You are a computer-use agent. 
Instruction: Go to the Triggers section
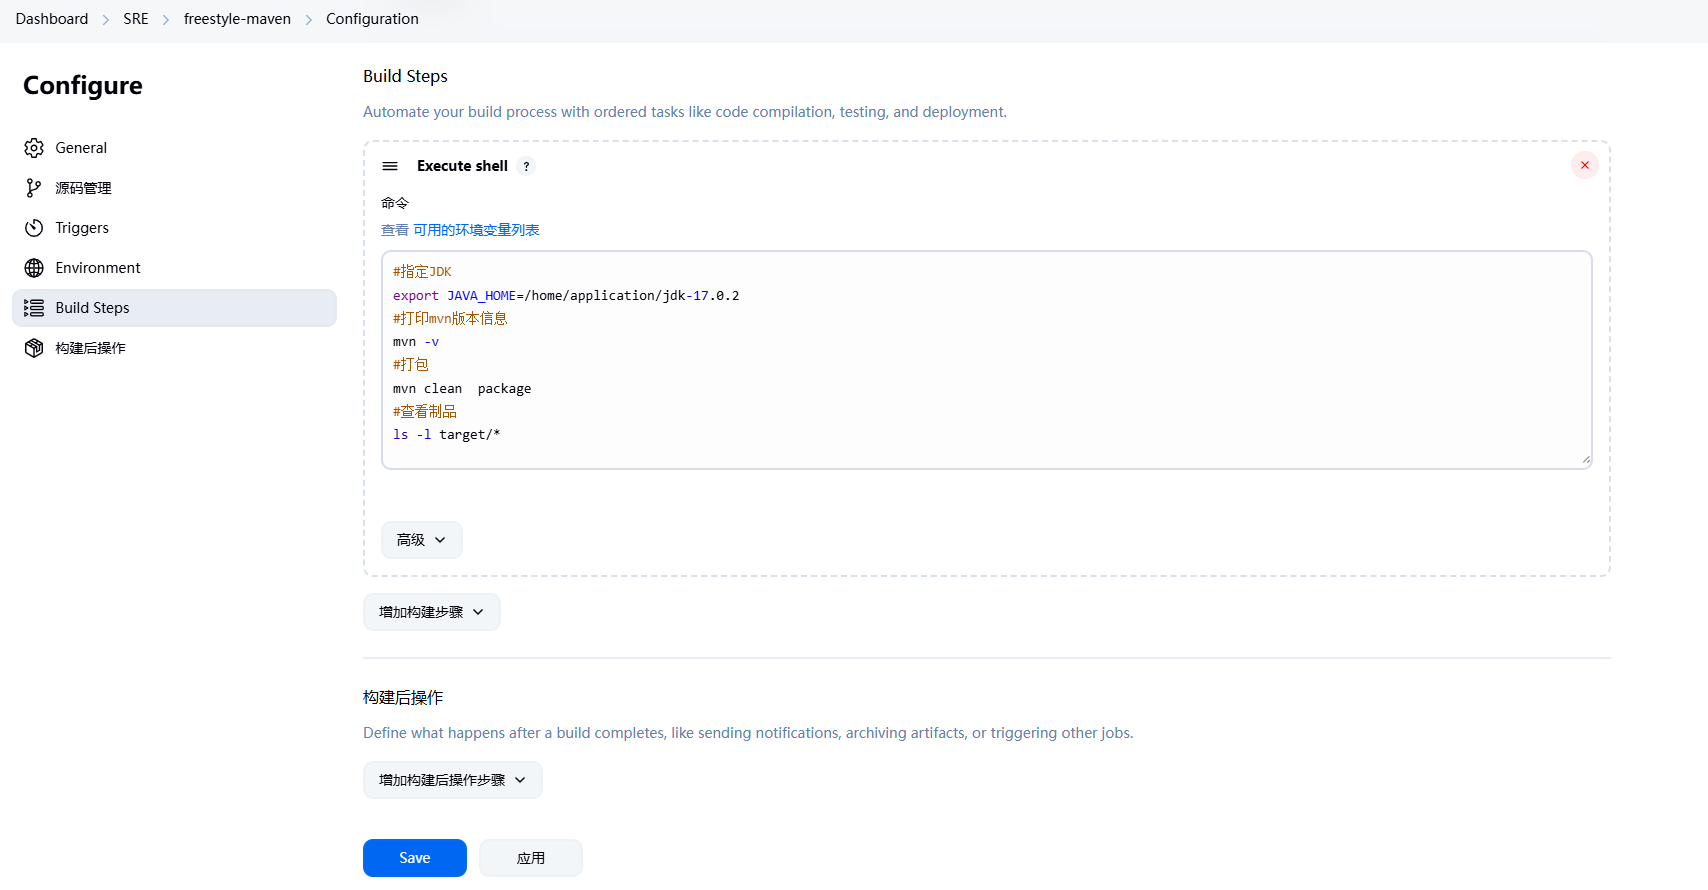(x=82, y=228)
